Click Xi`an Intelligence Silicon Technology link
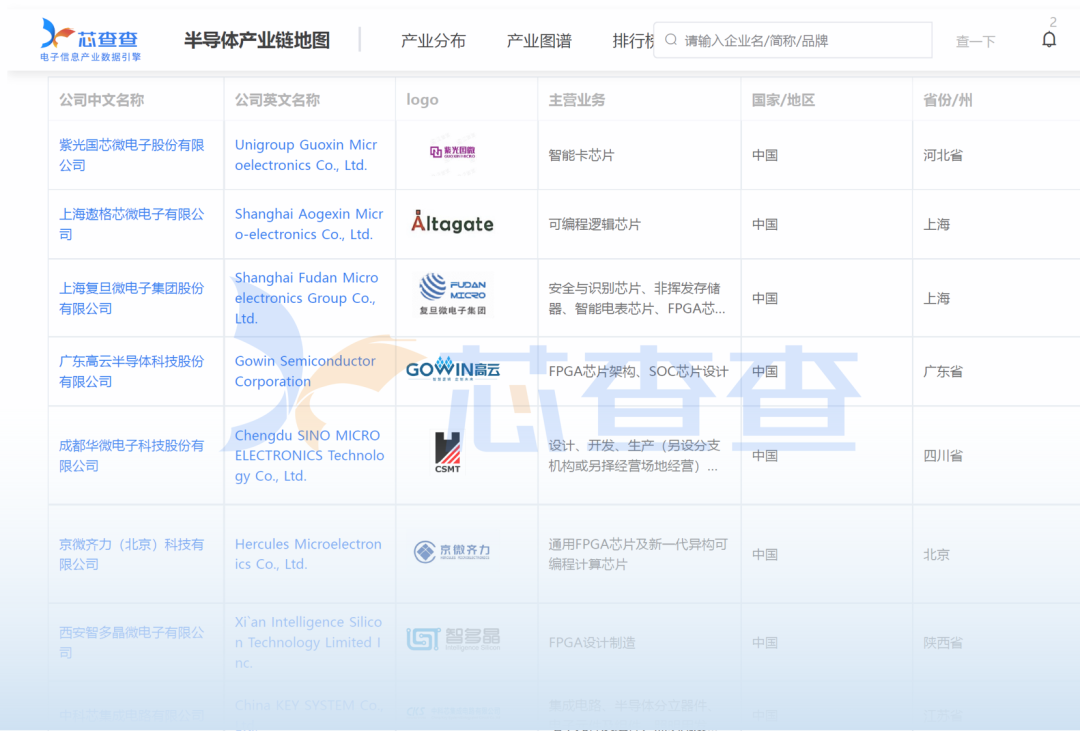The height and width of the screenshot is (731, 1080). (x=308, y=642)
